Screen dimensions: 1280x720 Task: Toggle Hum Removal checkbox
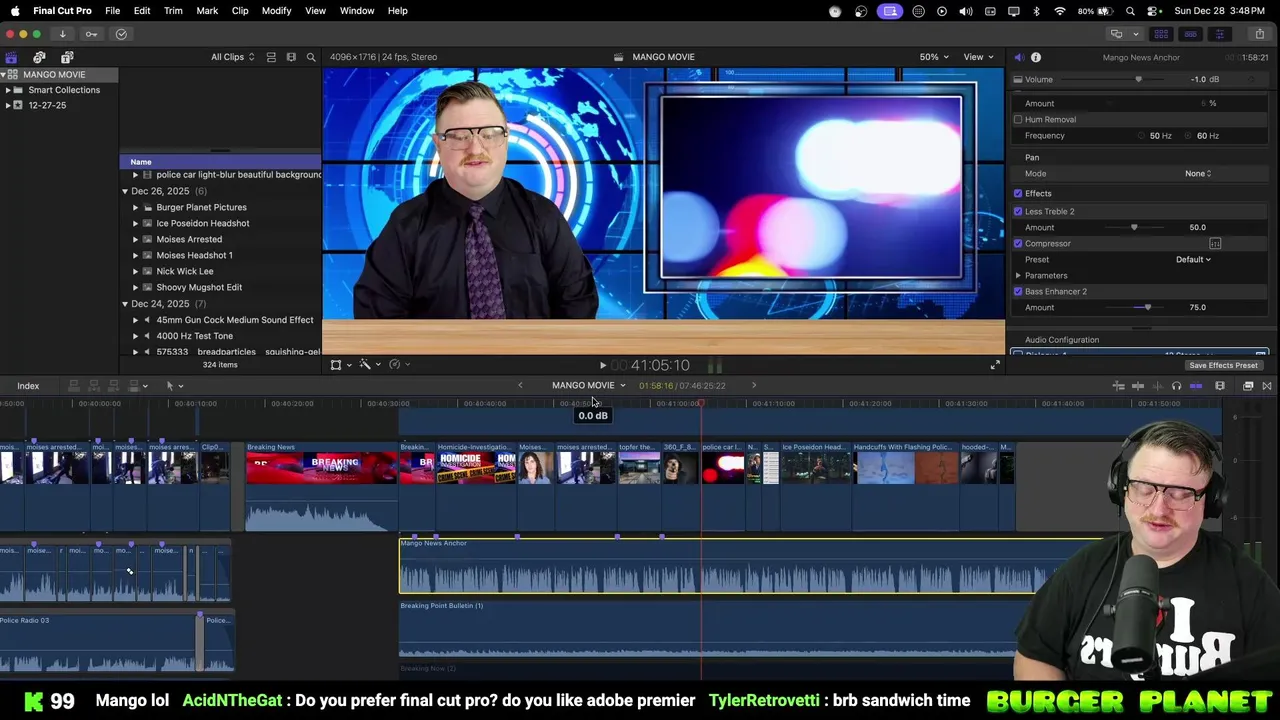pos(1018,120)
